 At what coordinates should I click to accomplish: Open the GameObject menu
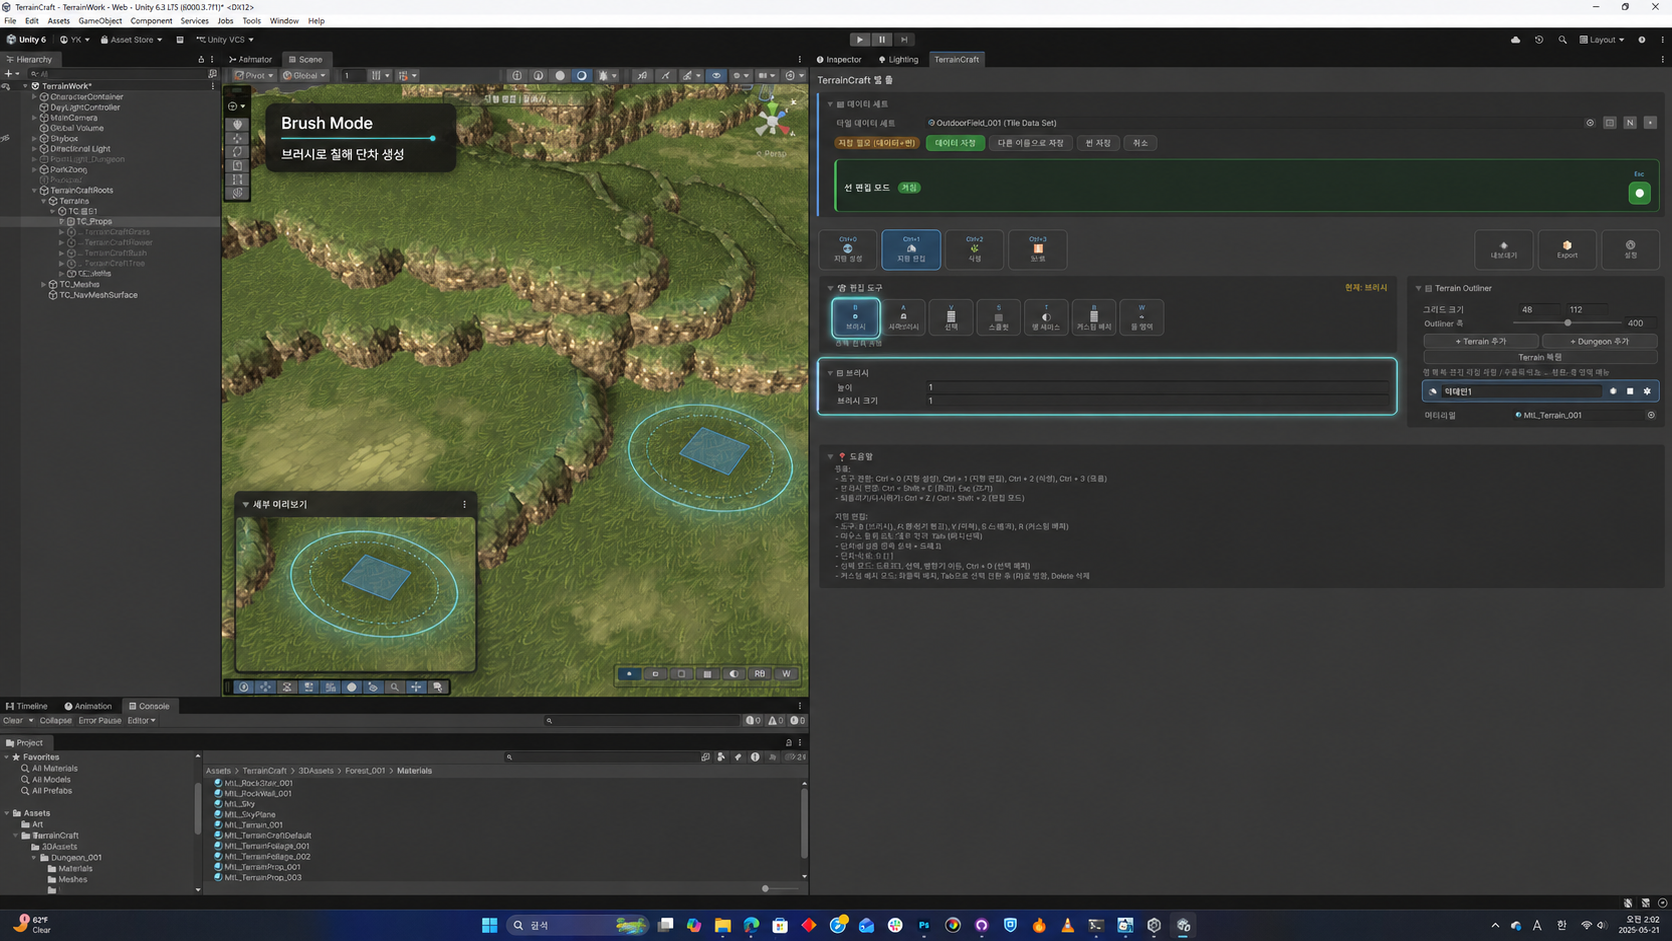[100, 20]
